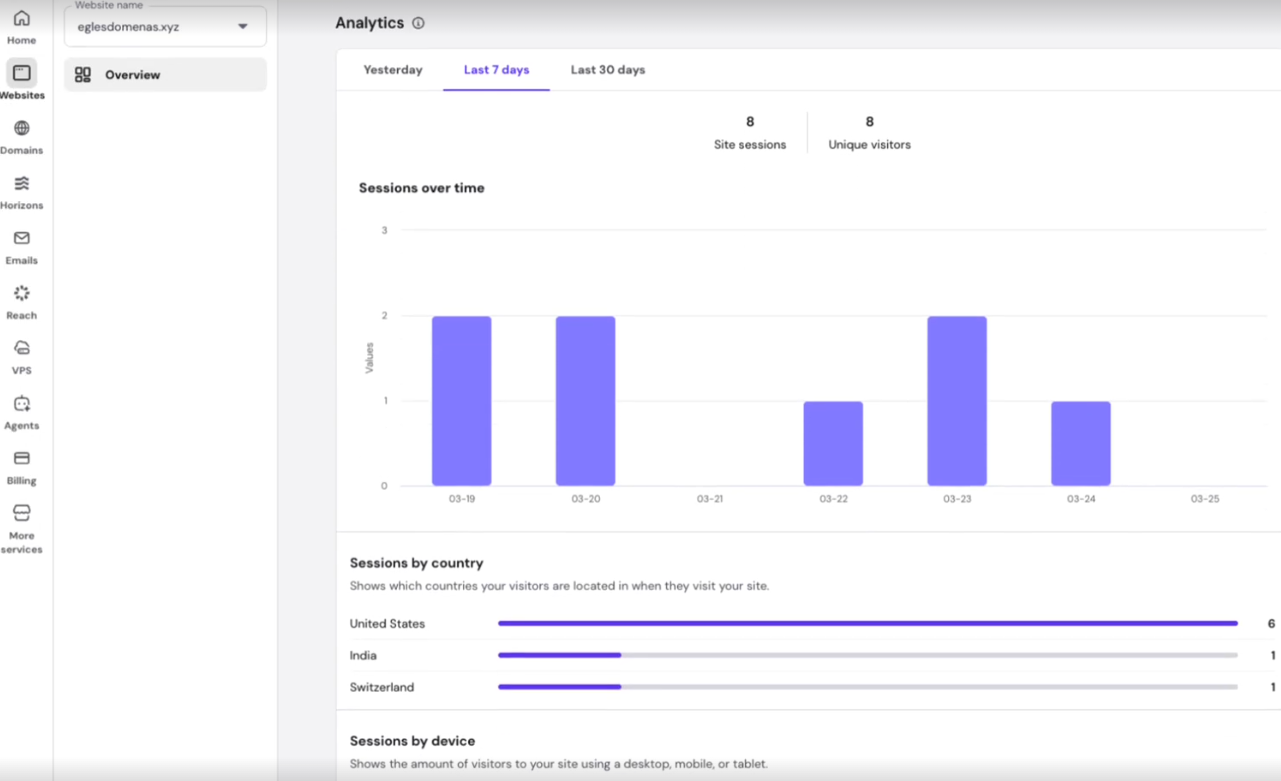
Task: Click the India sessions progress bar
Action: tap(867, 656)
